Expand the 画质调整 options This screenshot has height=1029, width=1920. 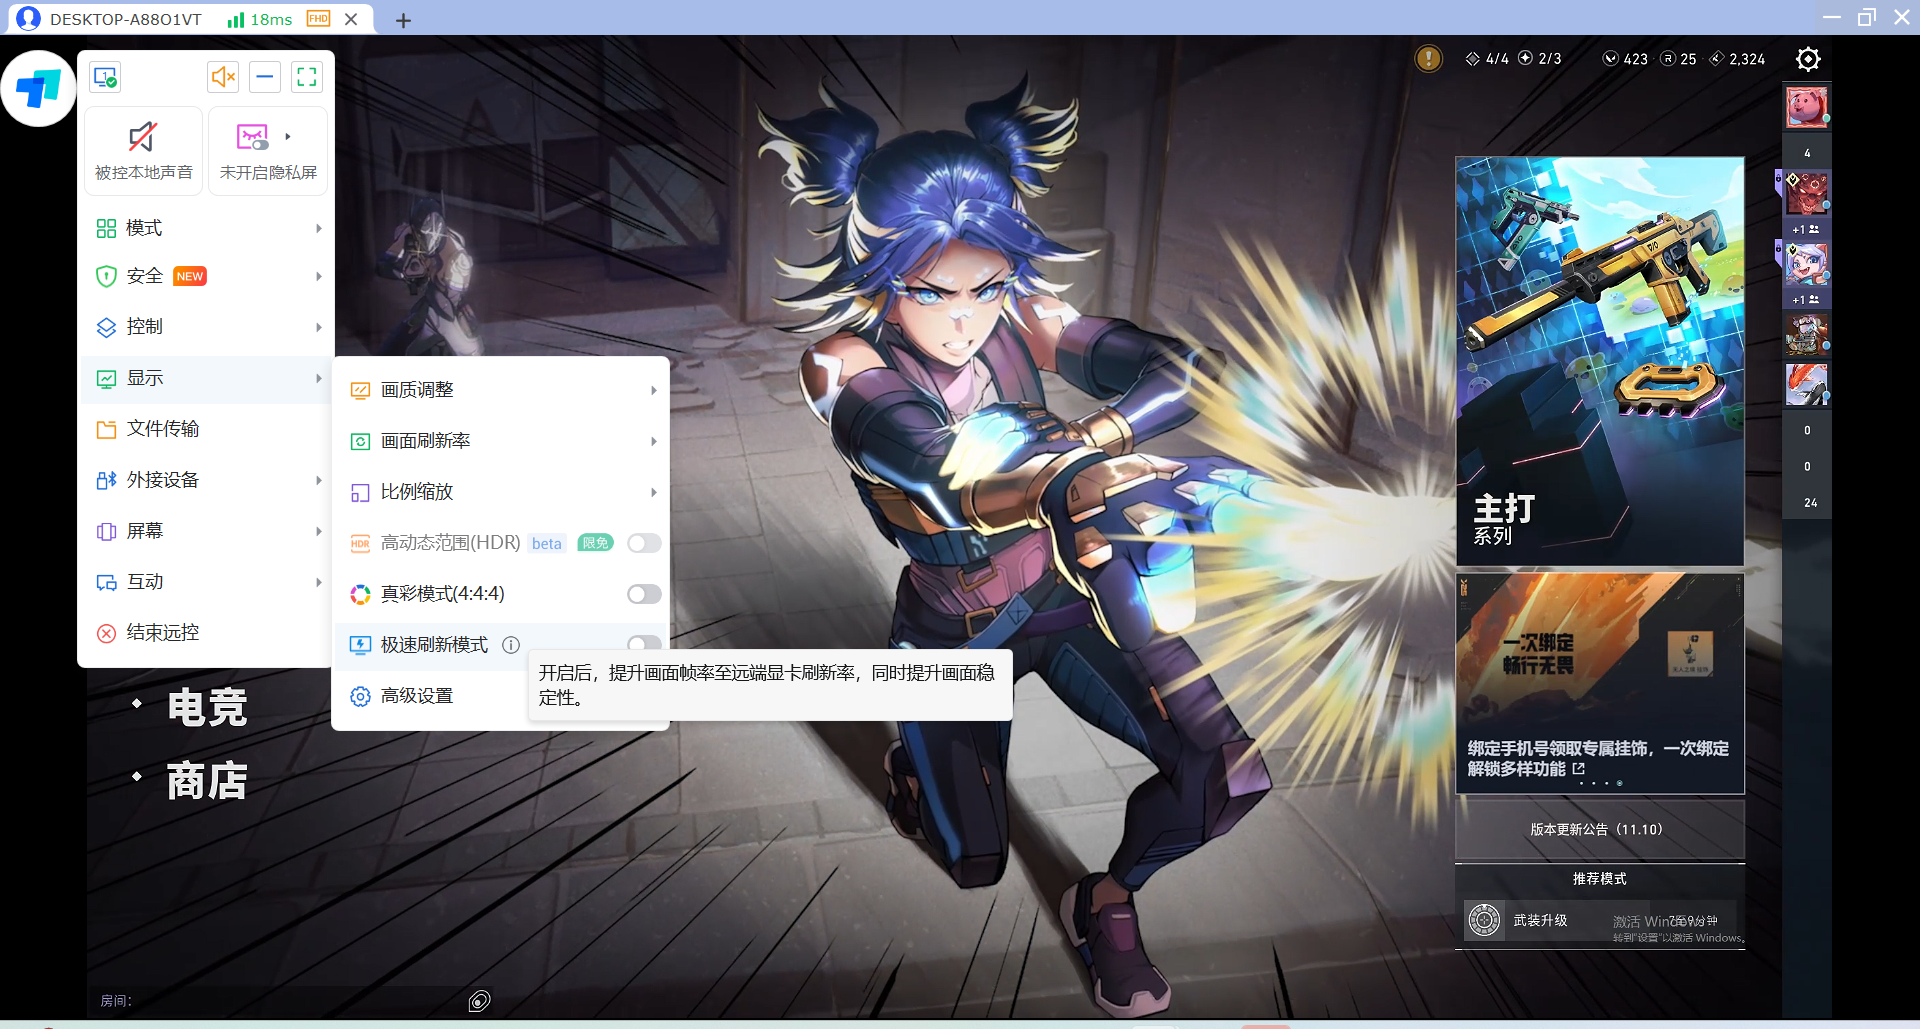coord(502,390)
